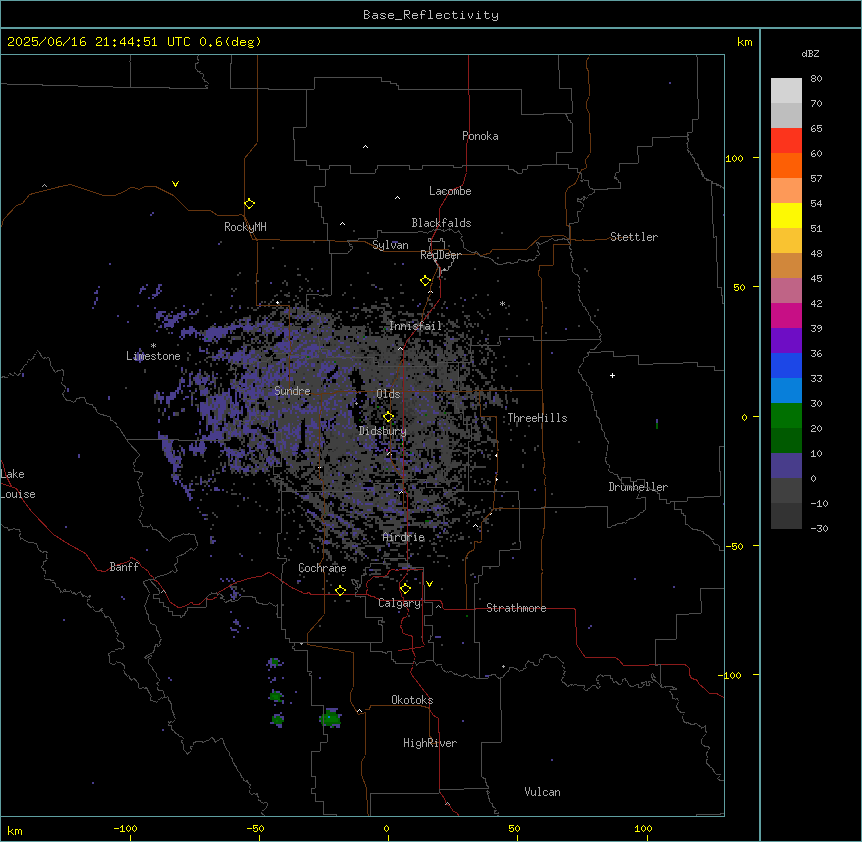The height and width of the screenshot is (842, 862).
Task: Click the Cochrane town label
Action: click(322, 568)
